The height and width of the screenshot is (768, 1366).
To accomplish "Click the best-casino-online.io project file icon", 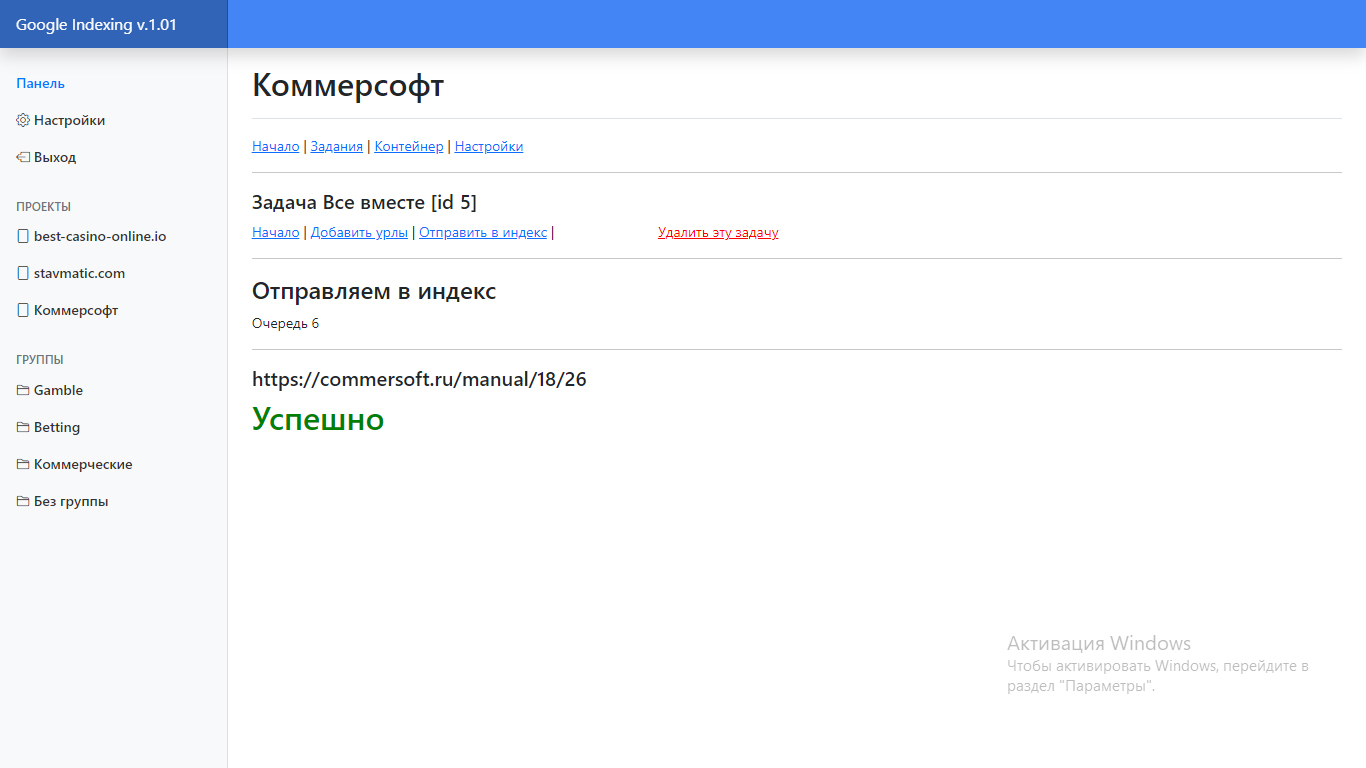I will tap(23, 236).
